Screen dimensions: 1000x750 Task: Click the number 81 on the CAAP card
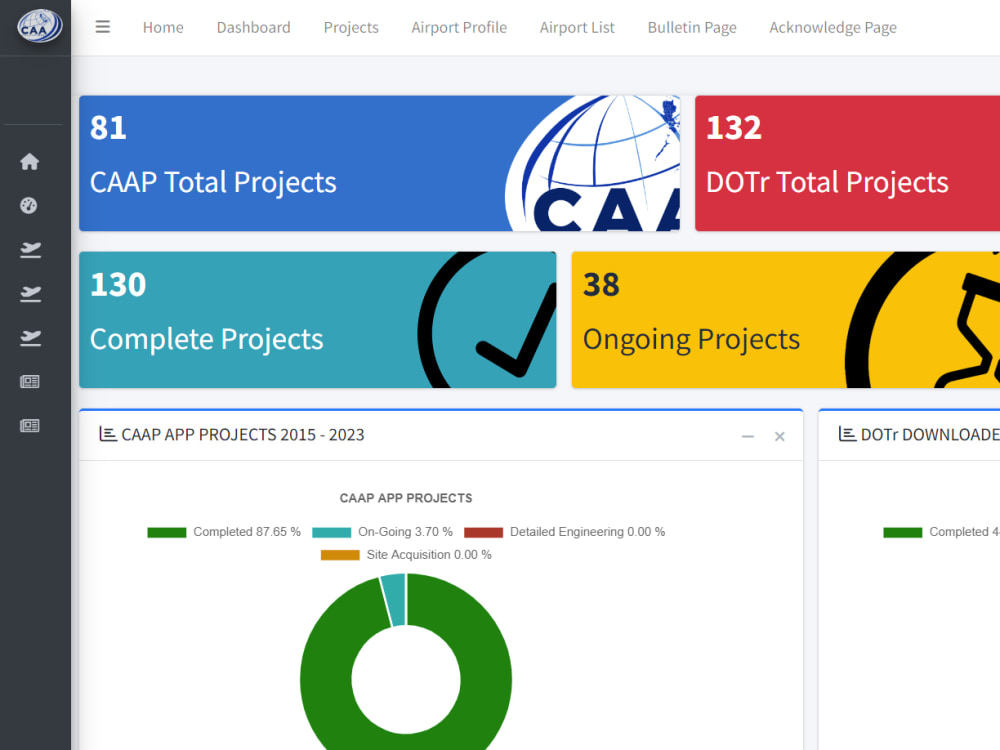pyautogui.click(x=108, y=128)
